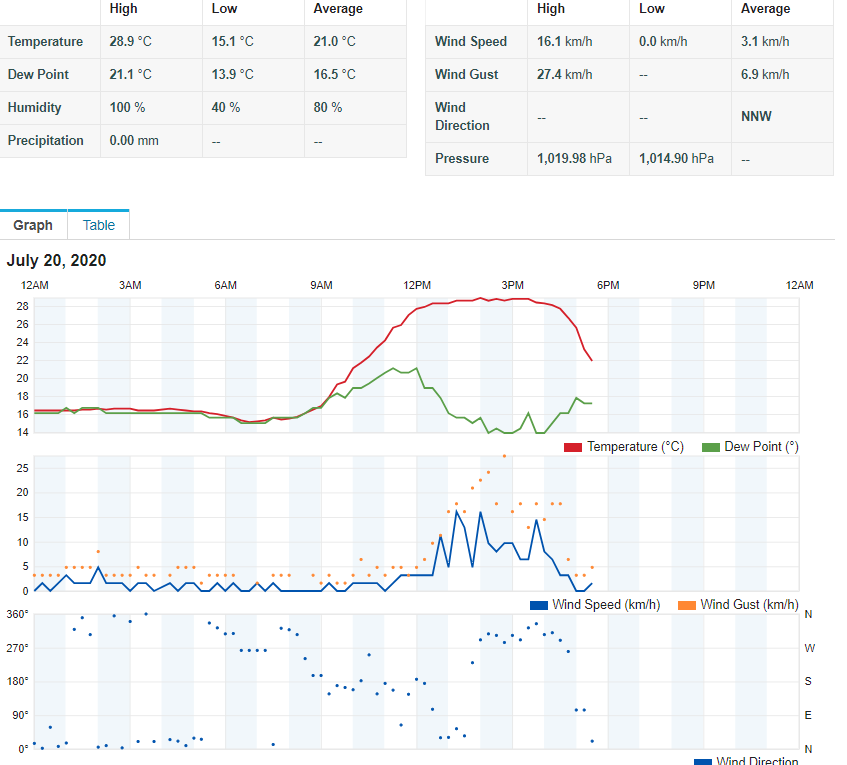
Task: Click the 15.1 °C low temperature value
Action: click(x=232, y=42)
